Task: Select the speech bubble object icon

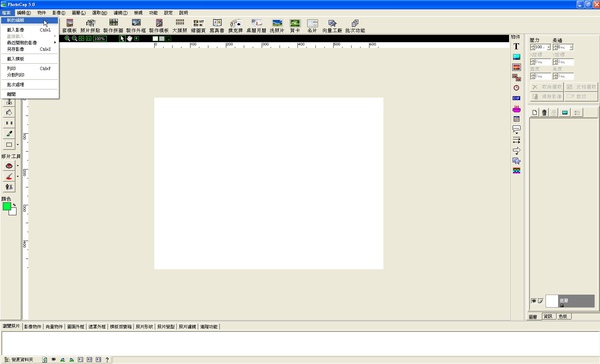Action: (x=516, y=129)
